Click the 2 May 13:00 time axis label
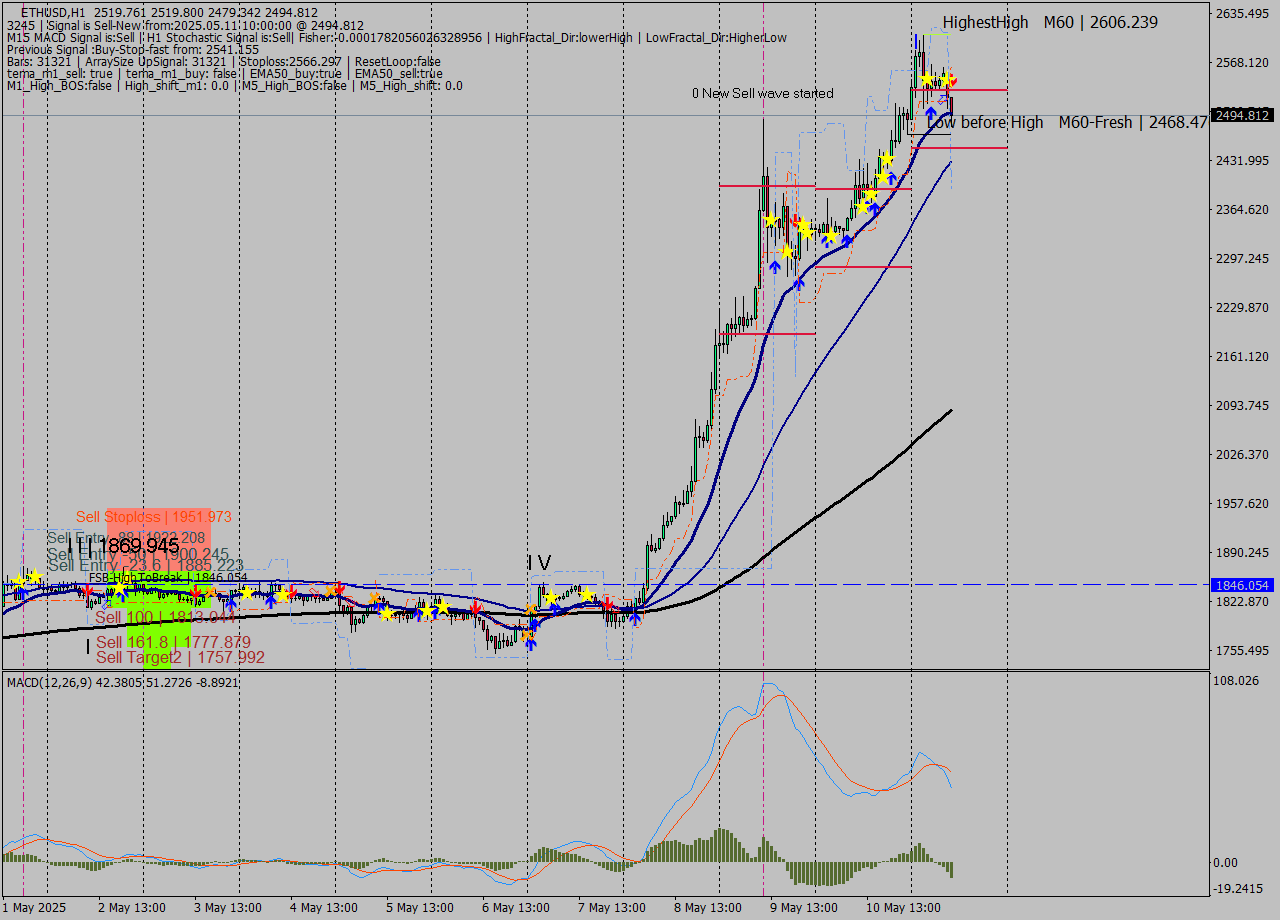 click(x=130, y=908)
